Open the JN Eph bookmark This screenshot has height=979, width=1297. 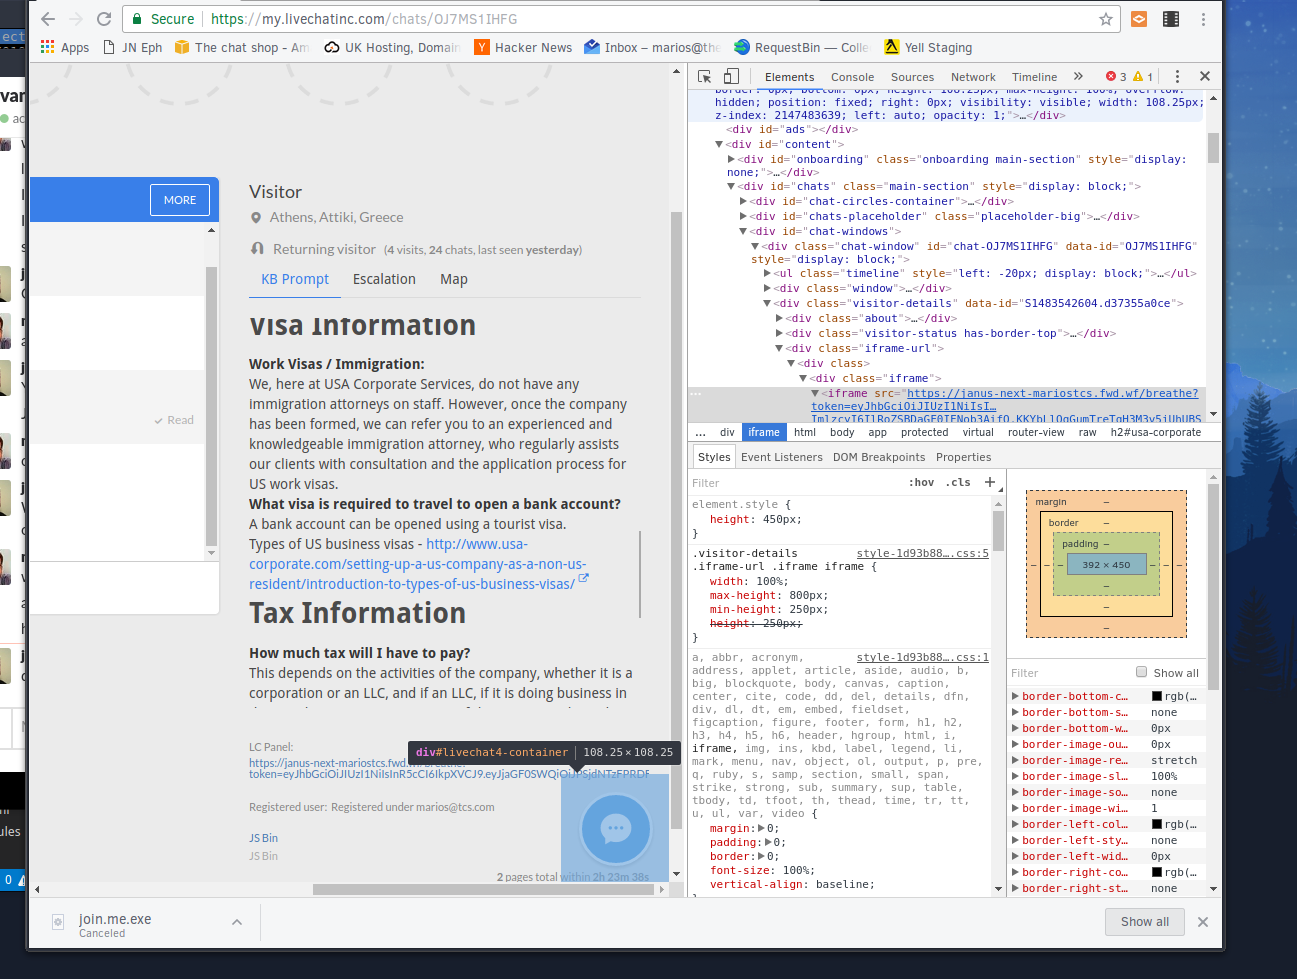133,47
